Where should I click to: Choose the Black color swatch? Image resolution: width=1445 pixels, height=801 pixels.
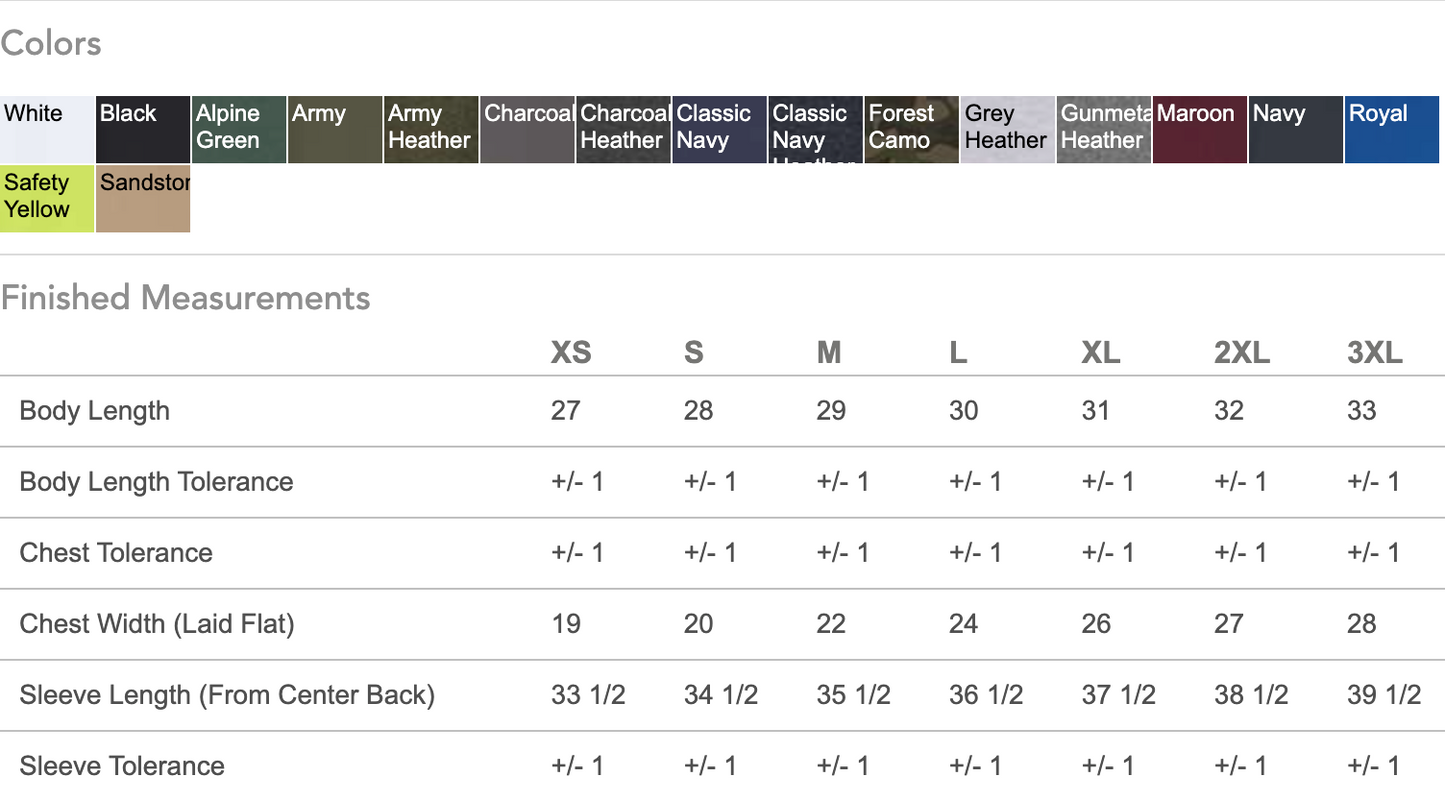point(143,130)
